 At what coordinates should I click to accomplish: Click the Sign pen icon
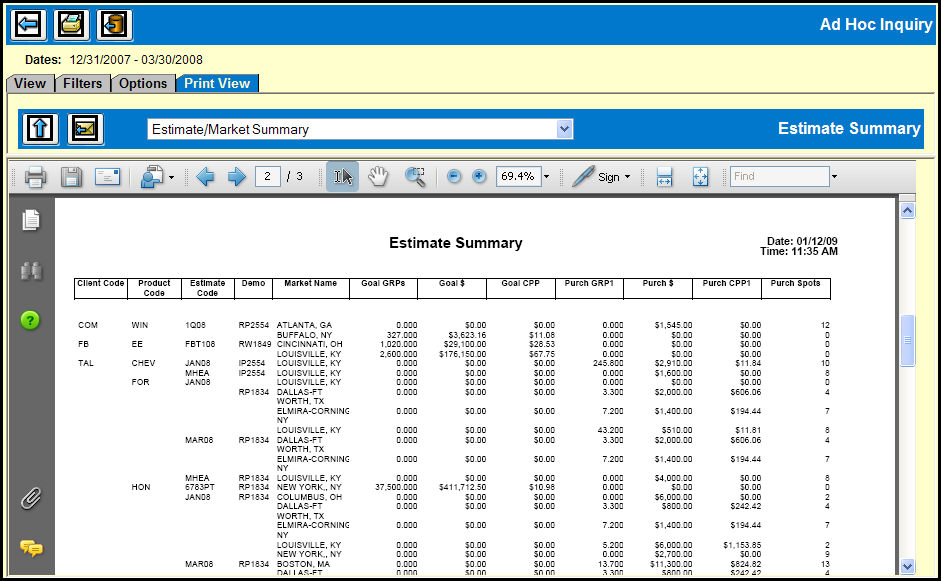[x=583, y=176]
